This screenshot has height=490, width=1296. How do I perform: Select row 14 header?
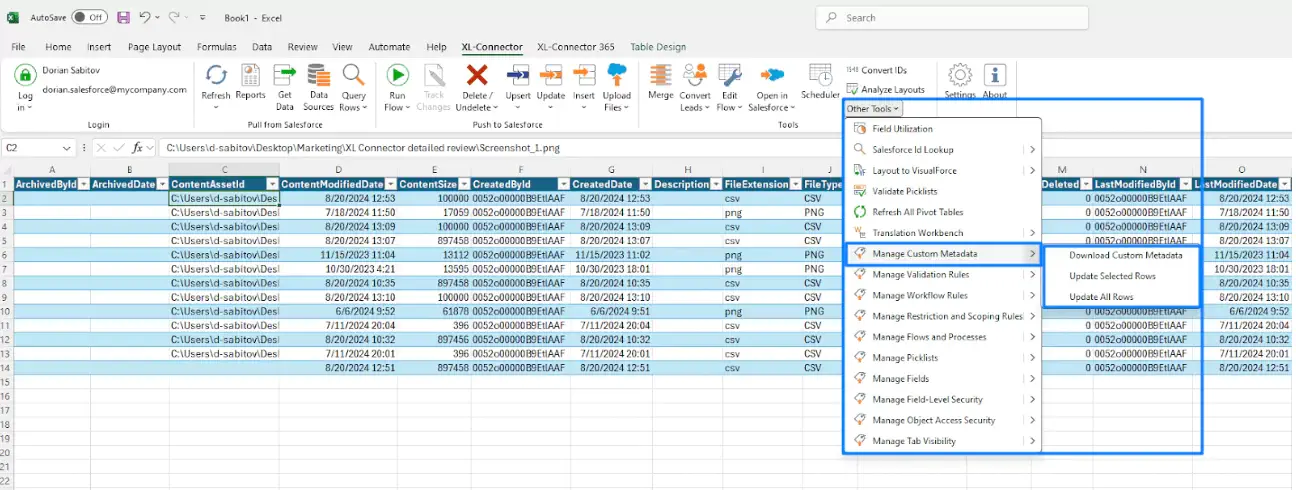[x=6, y=368]
